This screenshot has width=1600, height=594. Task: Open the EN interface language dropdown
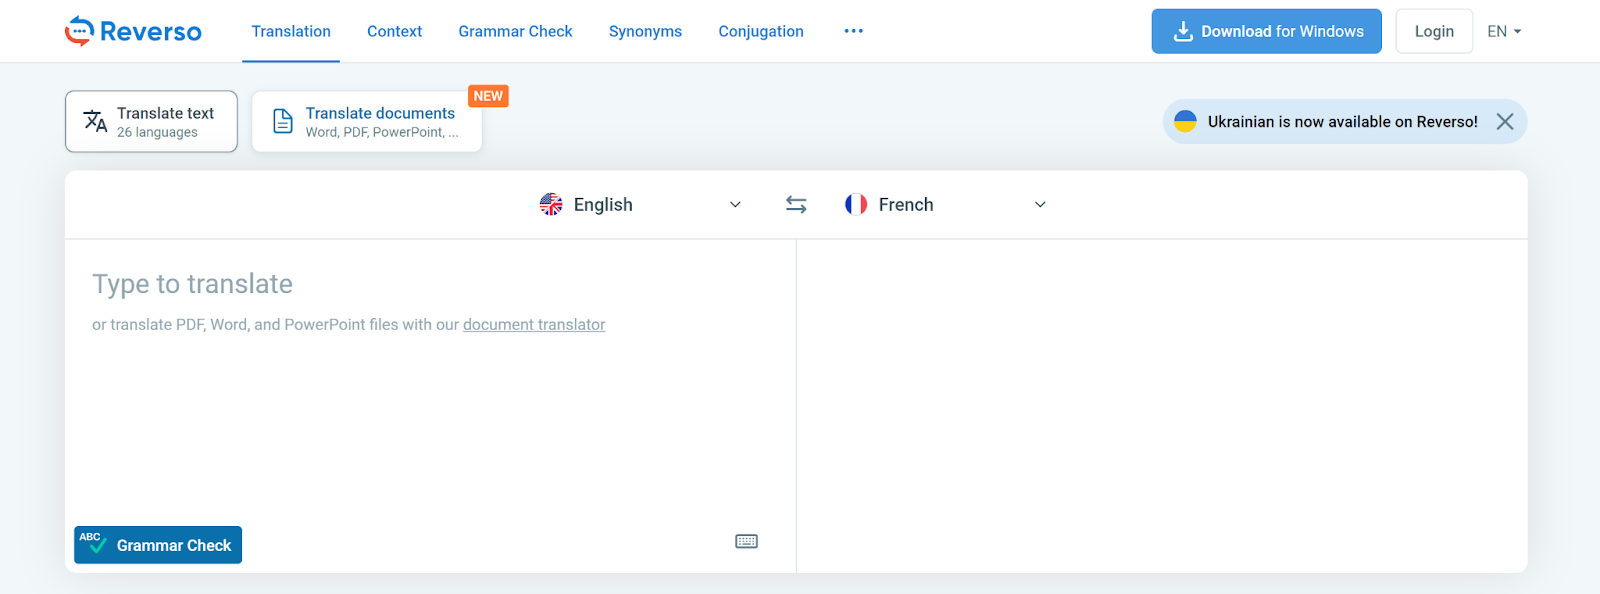point(1504,31)
